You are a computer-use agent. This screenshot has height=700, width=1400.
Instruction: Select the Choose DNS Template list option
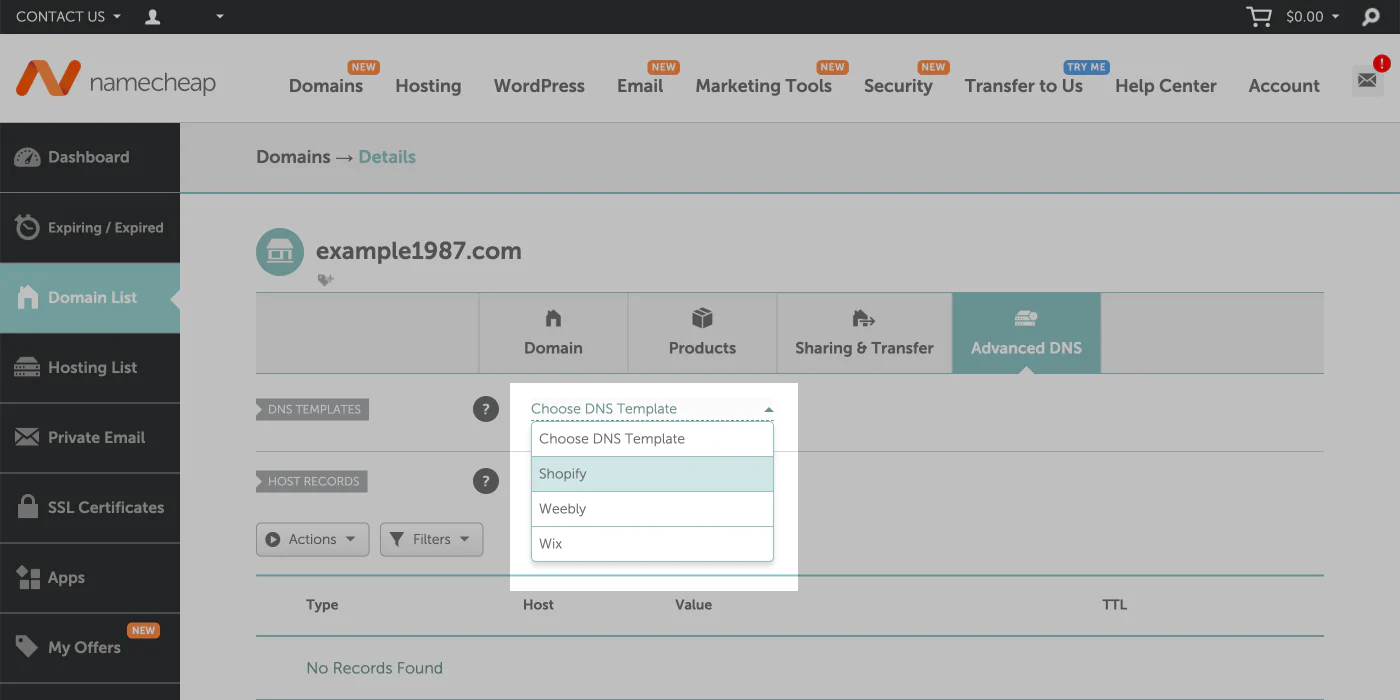pyautogui.click(x=652, y=439)
